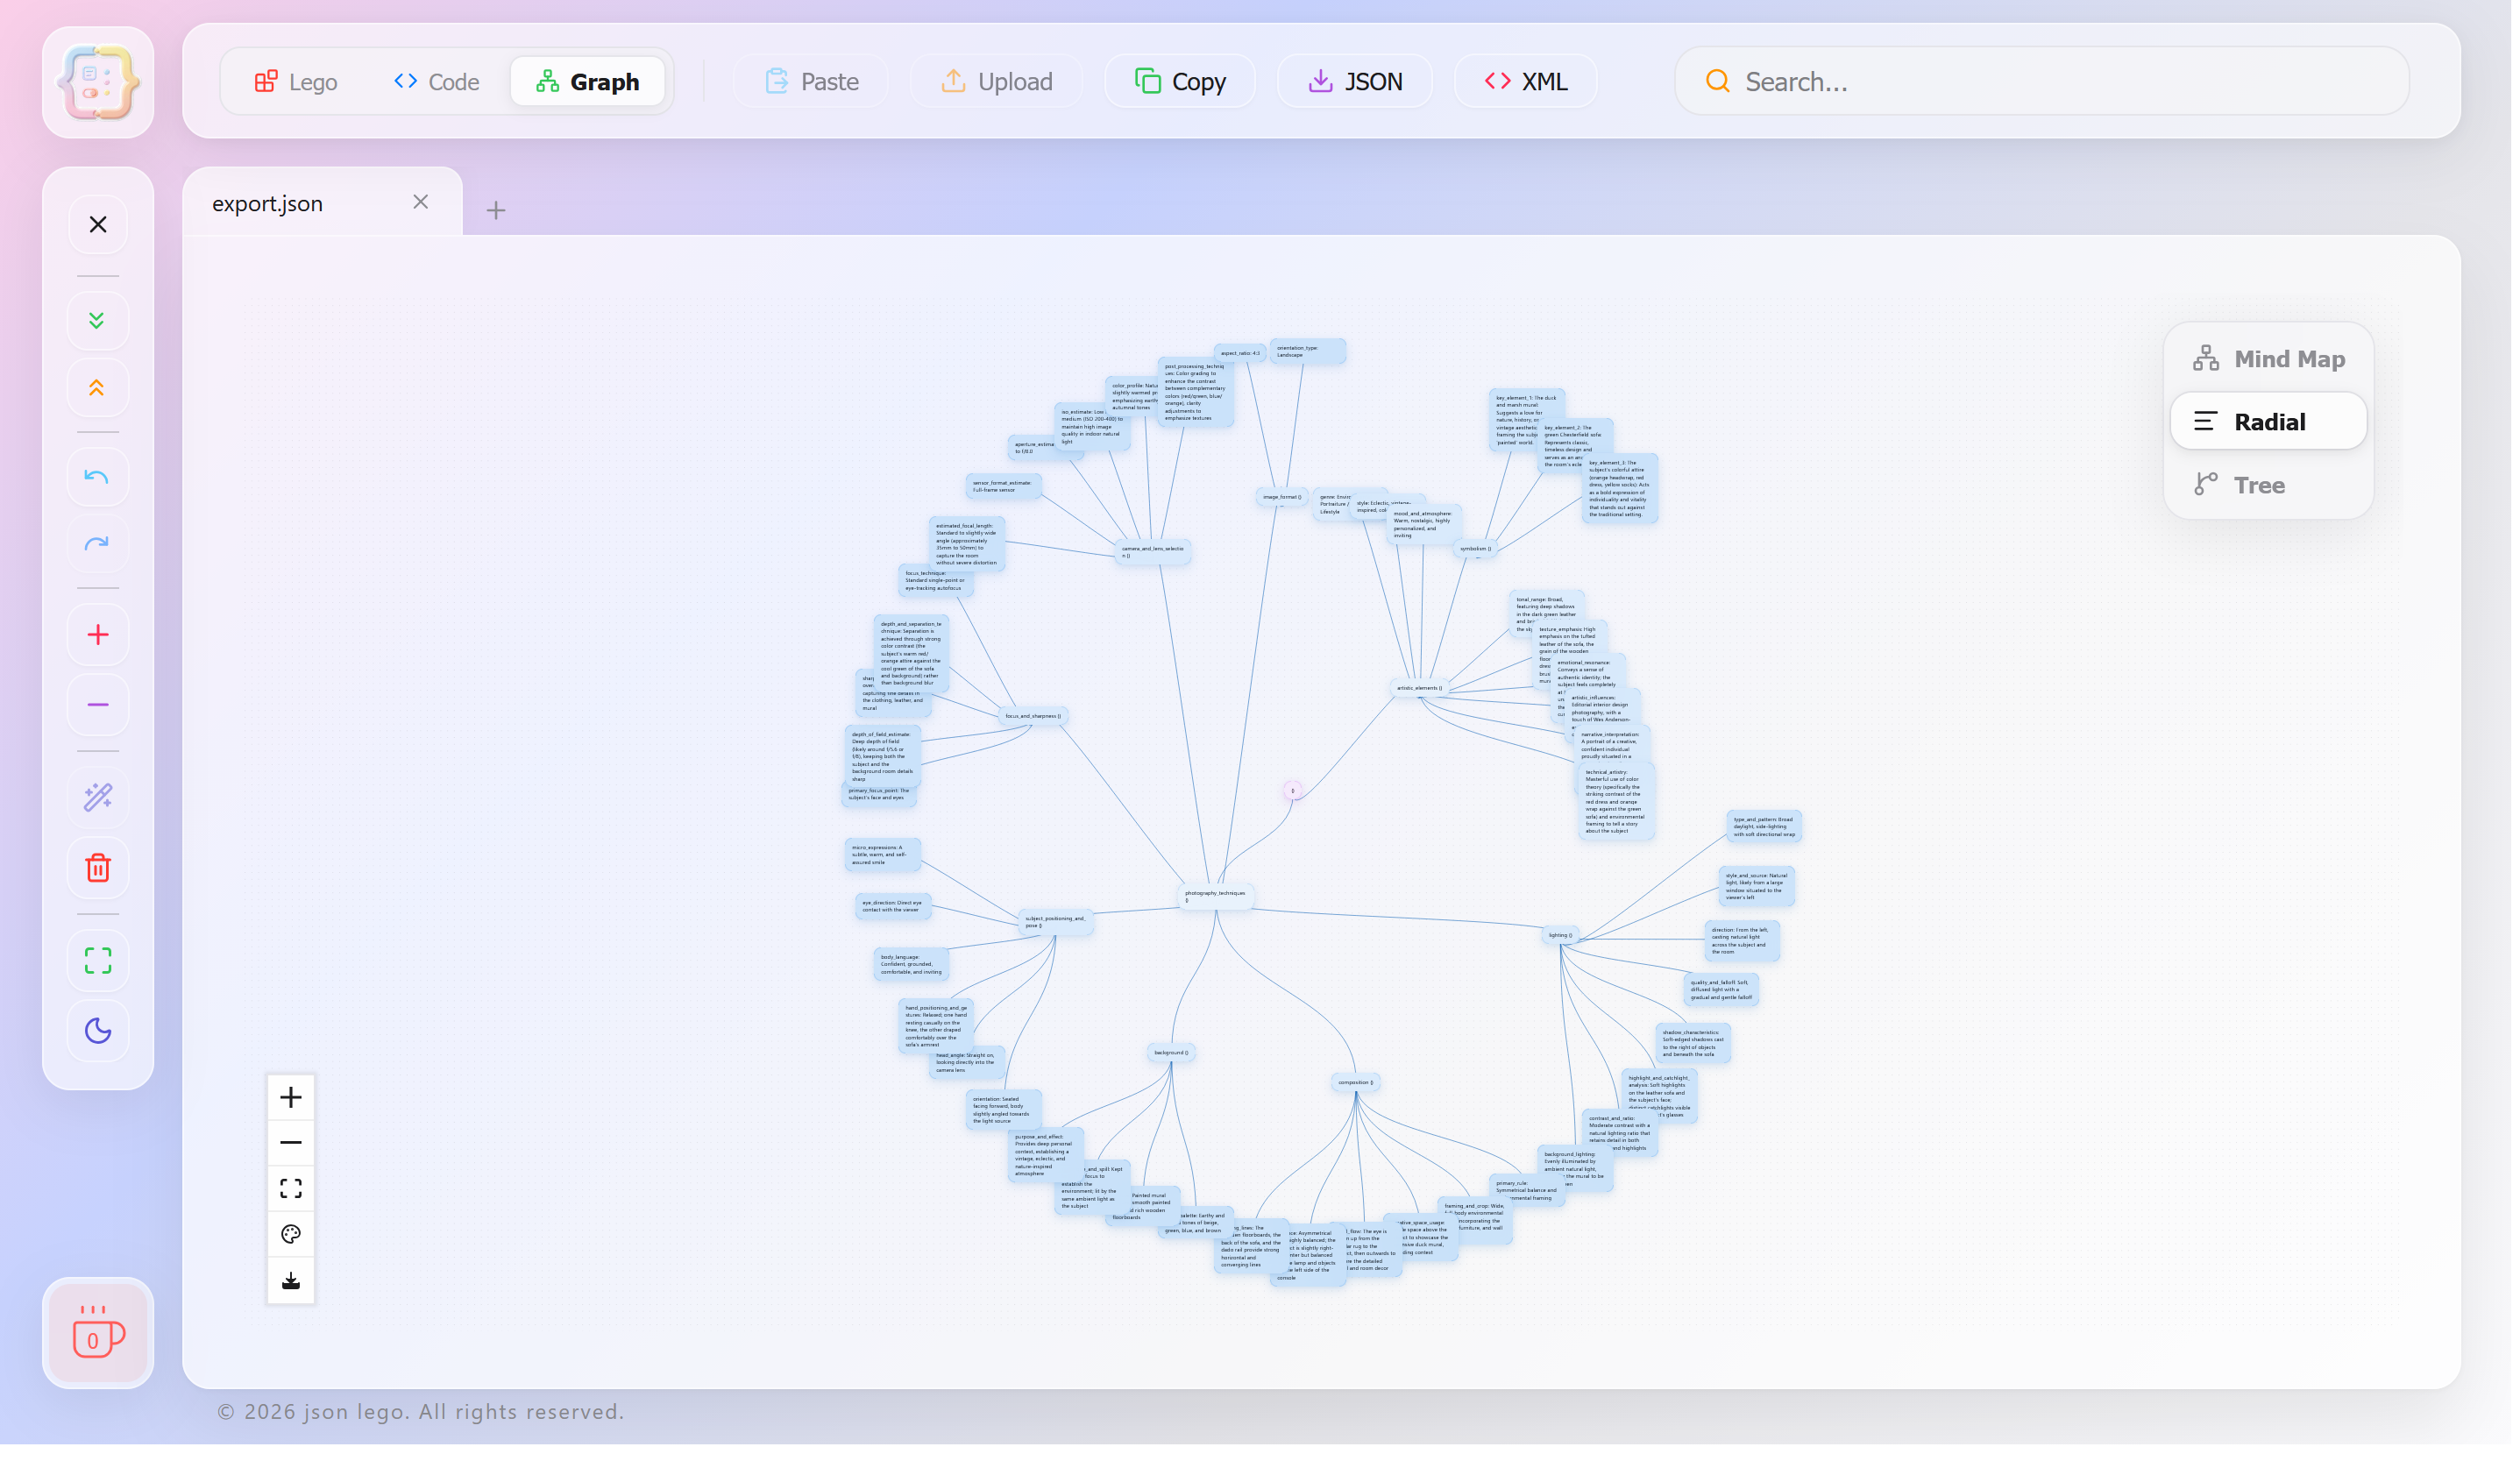The image size is (2520, 1461).
Task: Expand all nodes with double-down chevron
Action: [x=98, y=321]
